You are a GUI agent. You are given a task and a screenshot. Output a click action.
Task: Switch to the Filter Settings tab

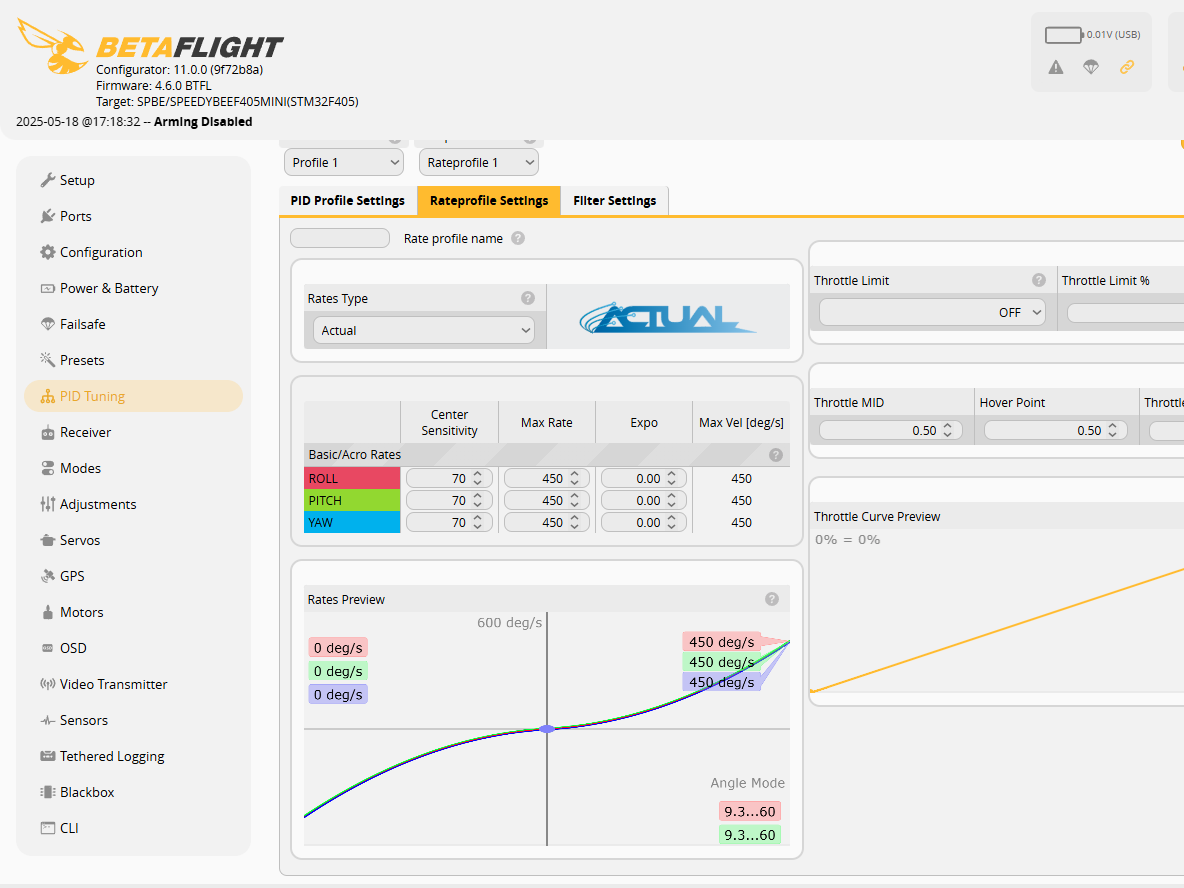tap(614, 200)
